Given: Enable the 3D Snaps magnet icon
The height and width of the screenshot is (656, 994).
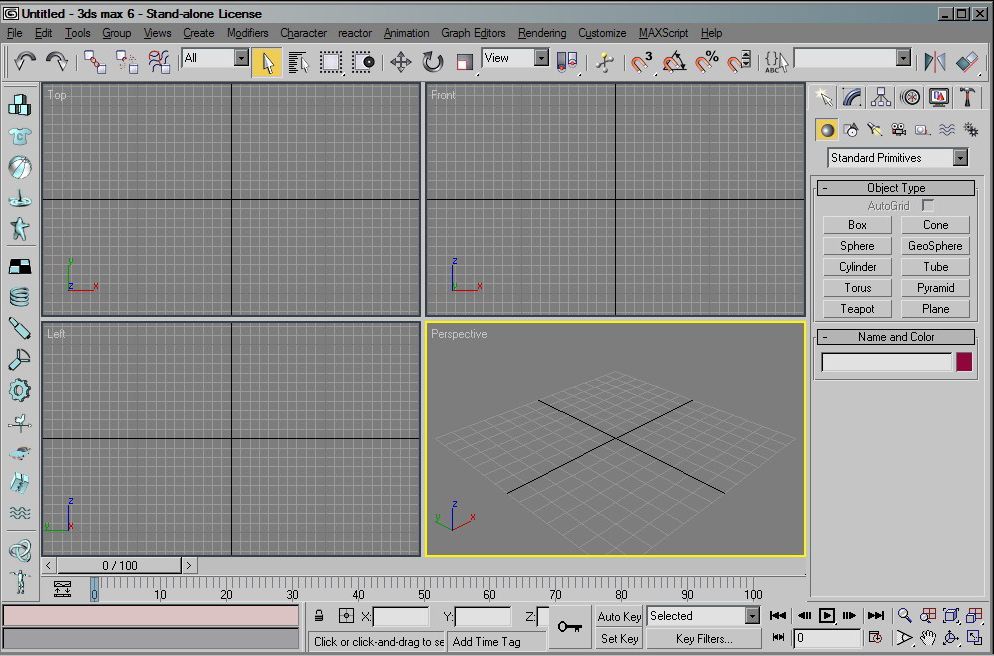Looking at the screenshot, I should pyautogui.click(x=641, y=62).
